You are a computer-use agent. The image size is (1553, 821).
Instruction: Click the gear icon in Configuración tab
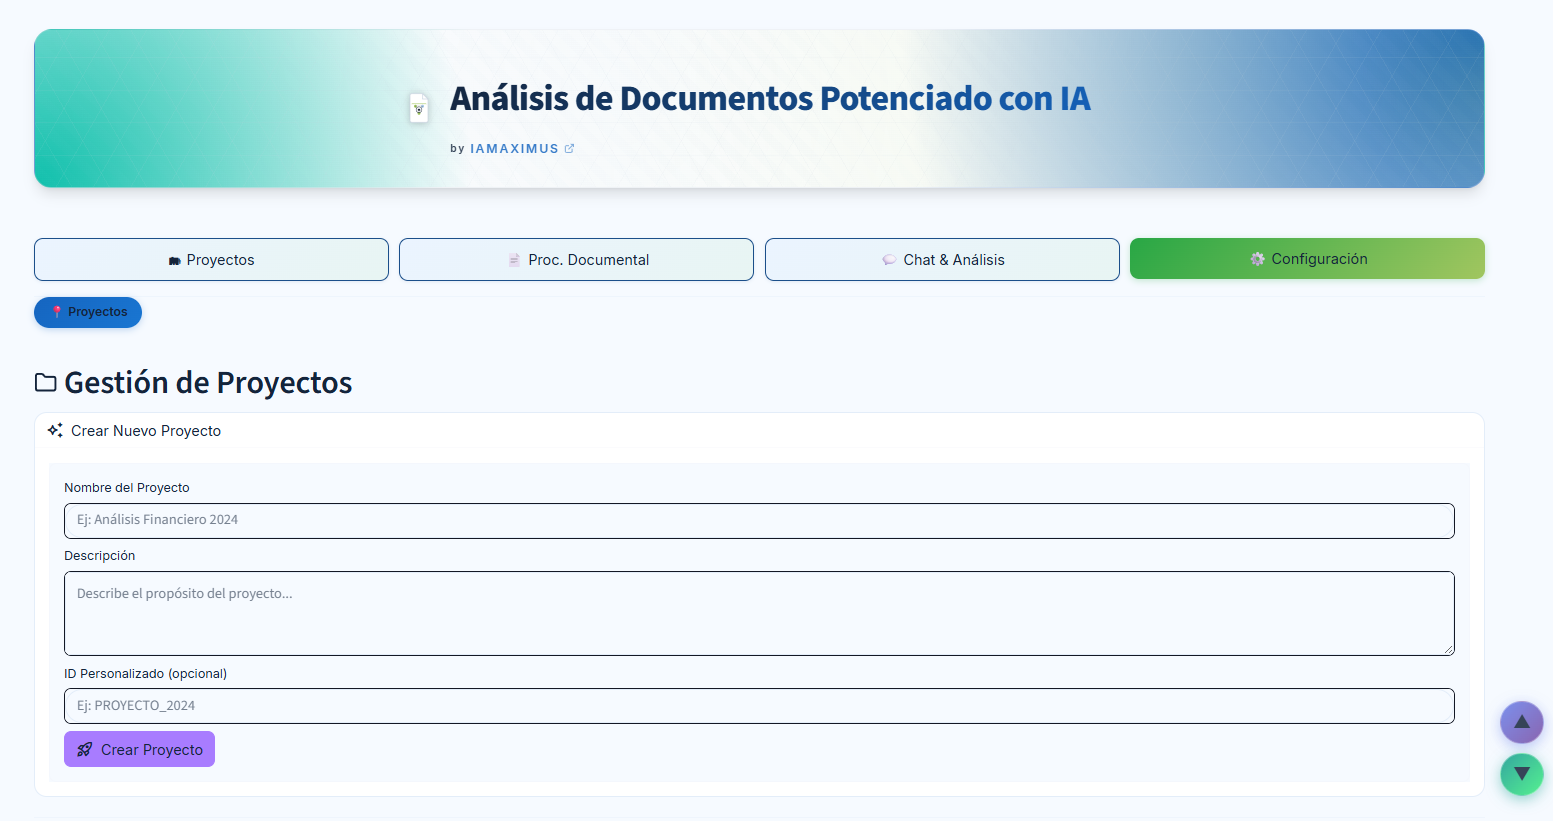point(1257,259)
